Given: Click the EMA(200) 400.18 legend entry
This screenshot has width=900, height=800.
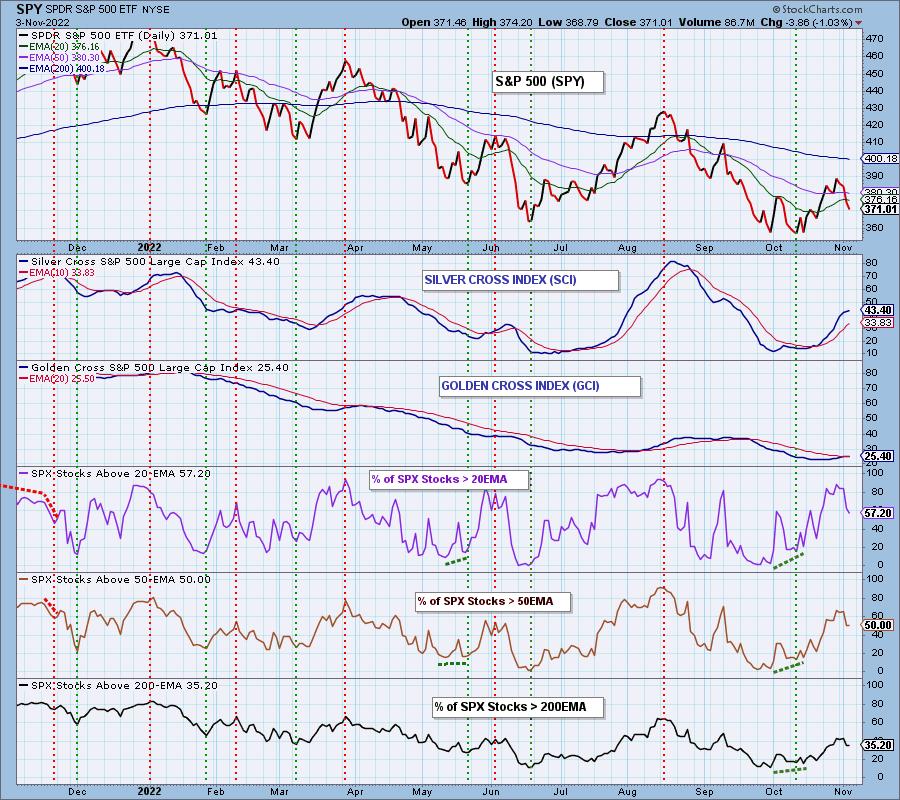Looking at the screenshot, I should click(x=61, y=68).
